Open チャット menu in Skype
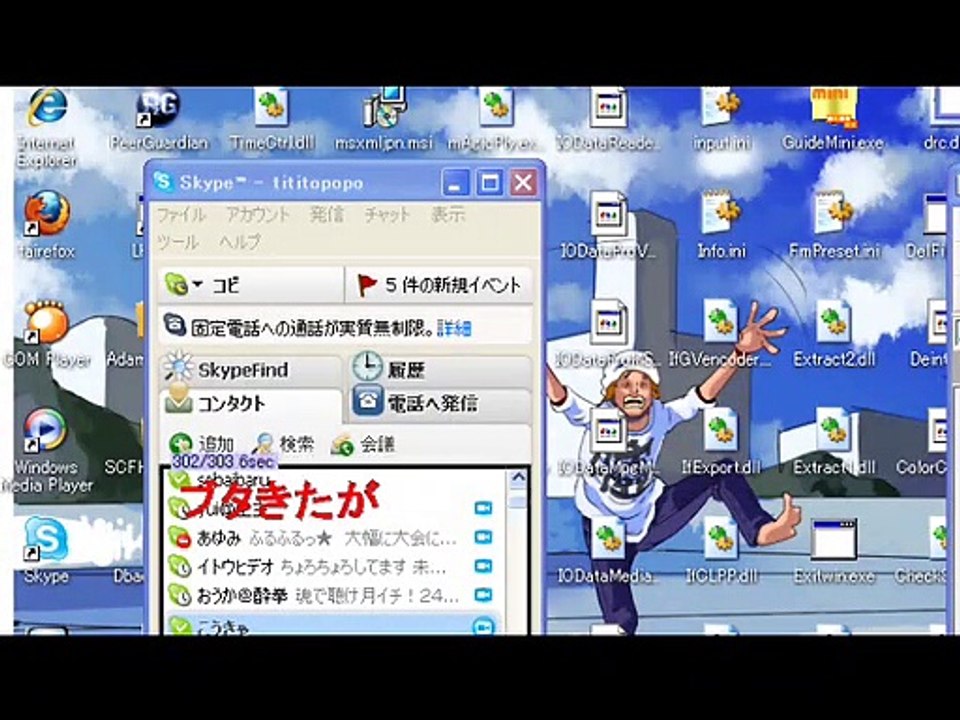Viewport: 960px width, 720px height. pyautogui.click(x=386, y=214)
